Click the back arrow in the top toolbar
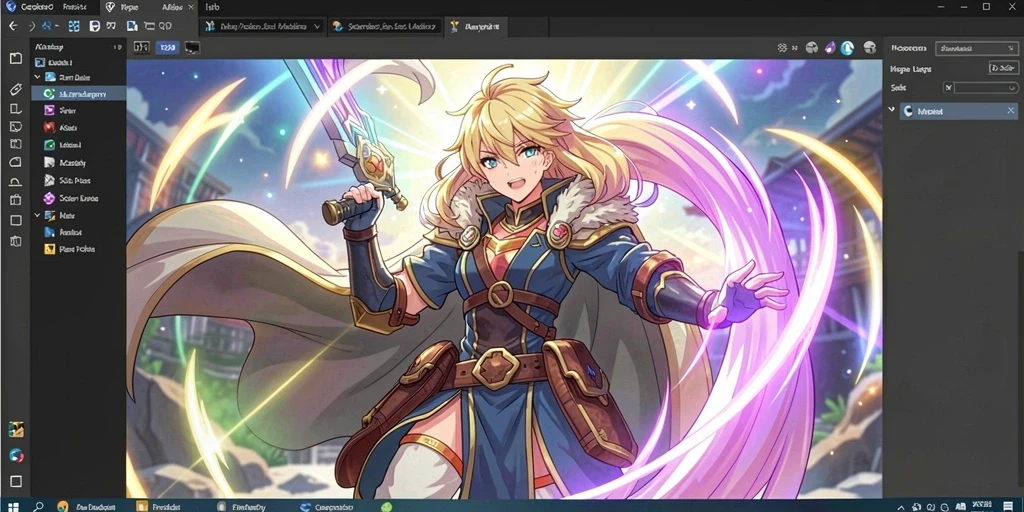 pos(12,26)
